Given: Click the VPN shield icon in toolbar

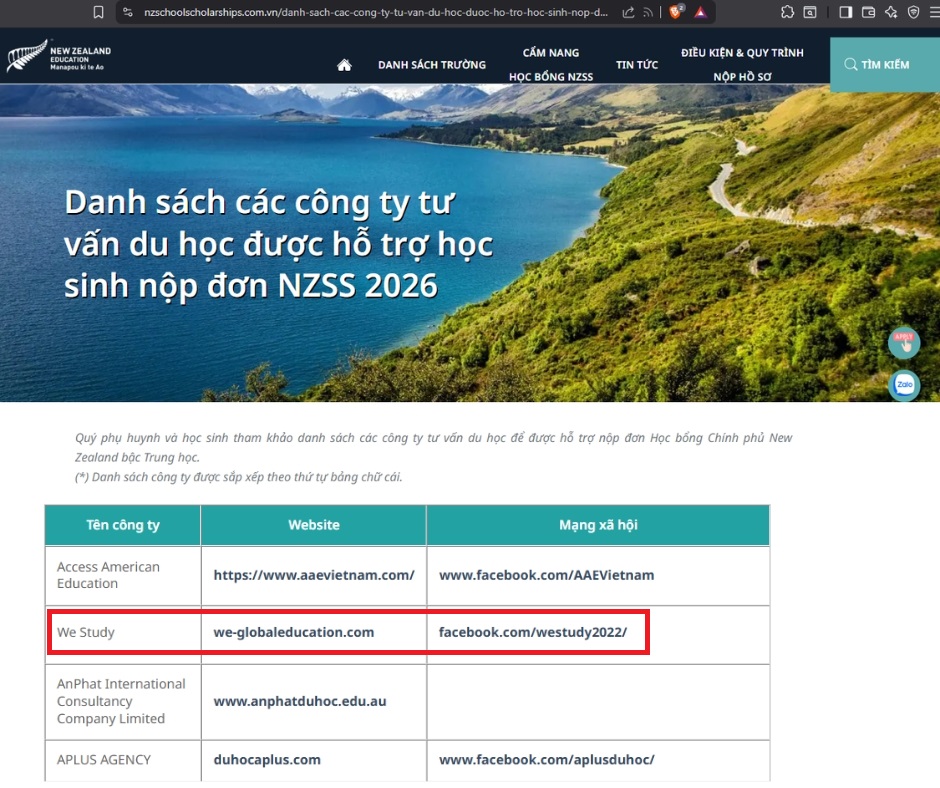Looking at the screenshot, I should (913, 12).
